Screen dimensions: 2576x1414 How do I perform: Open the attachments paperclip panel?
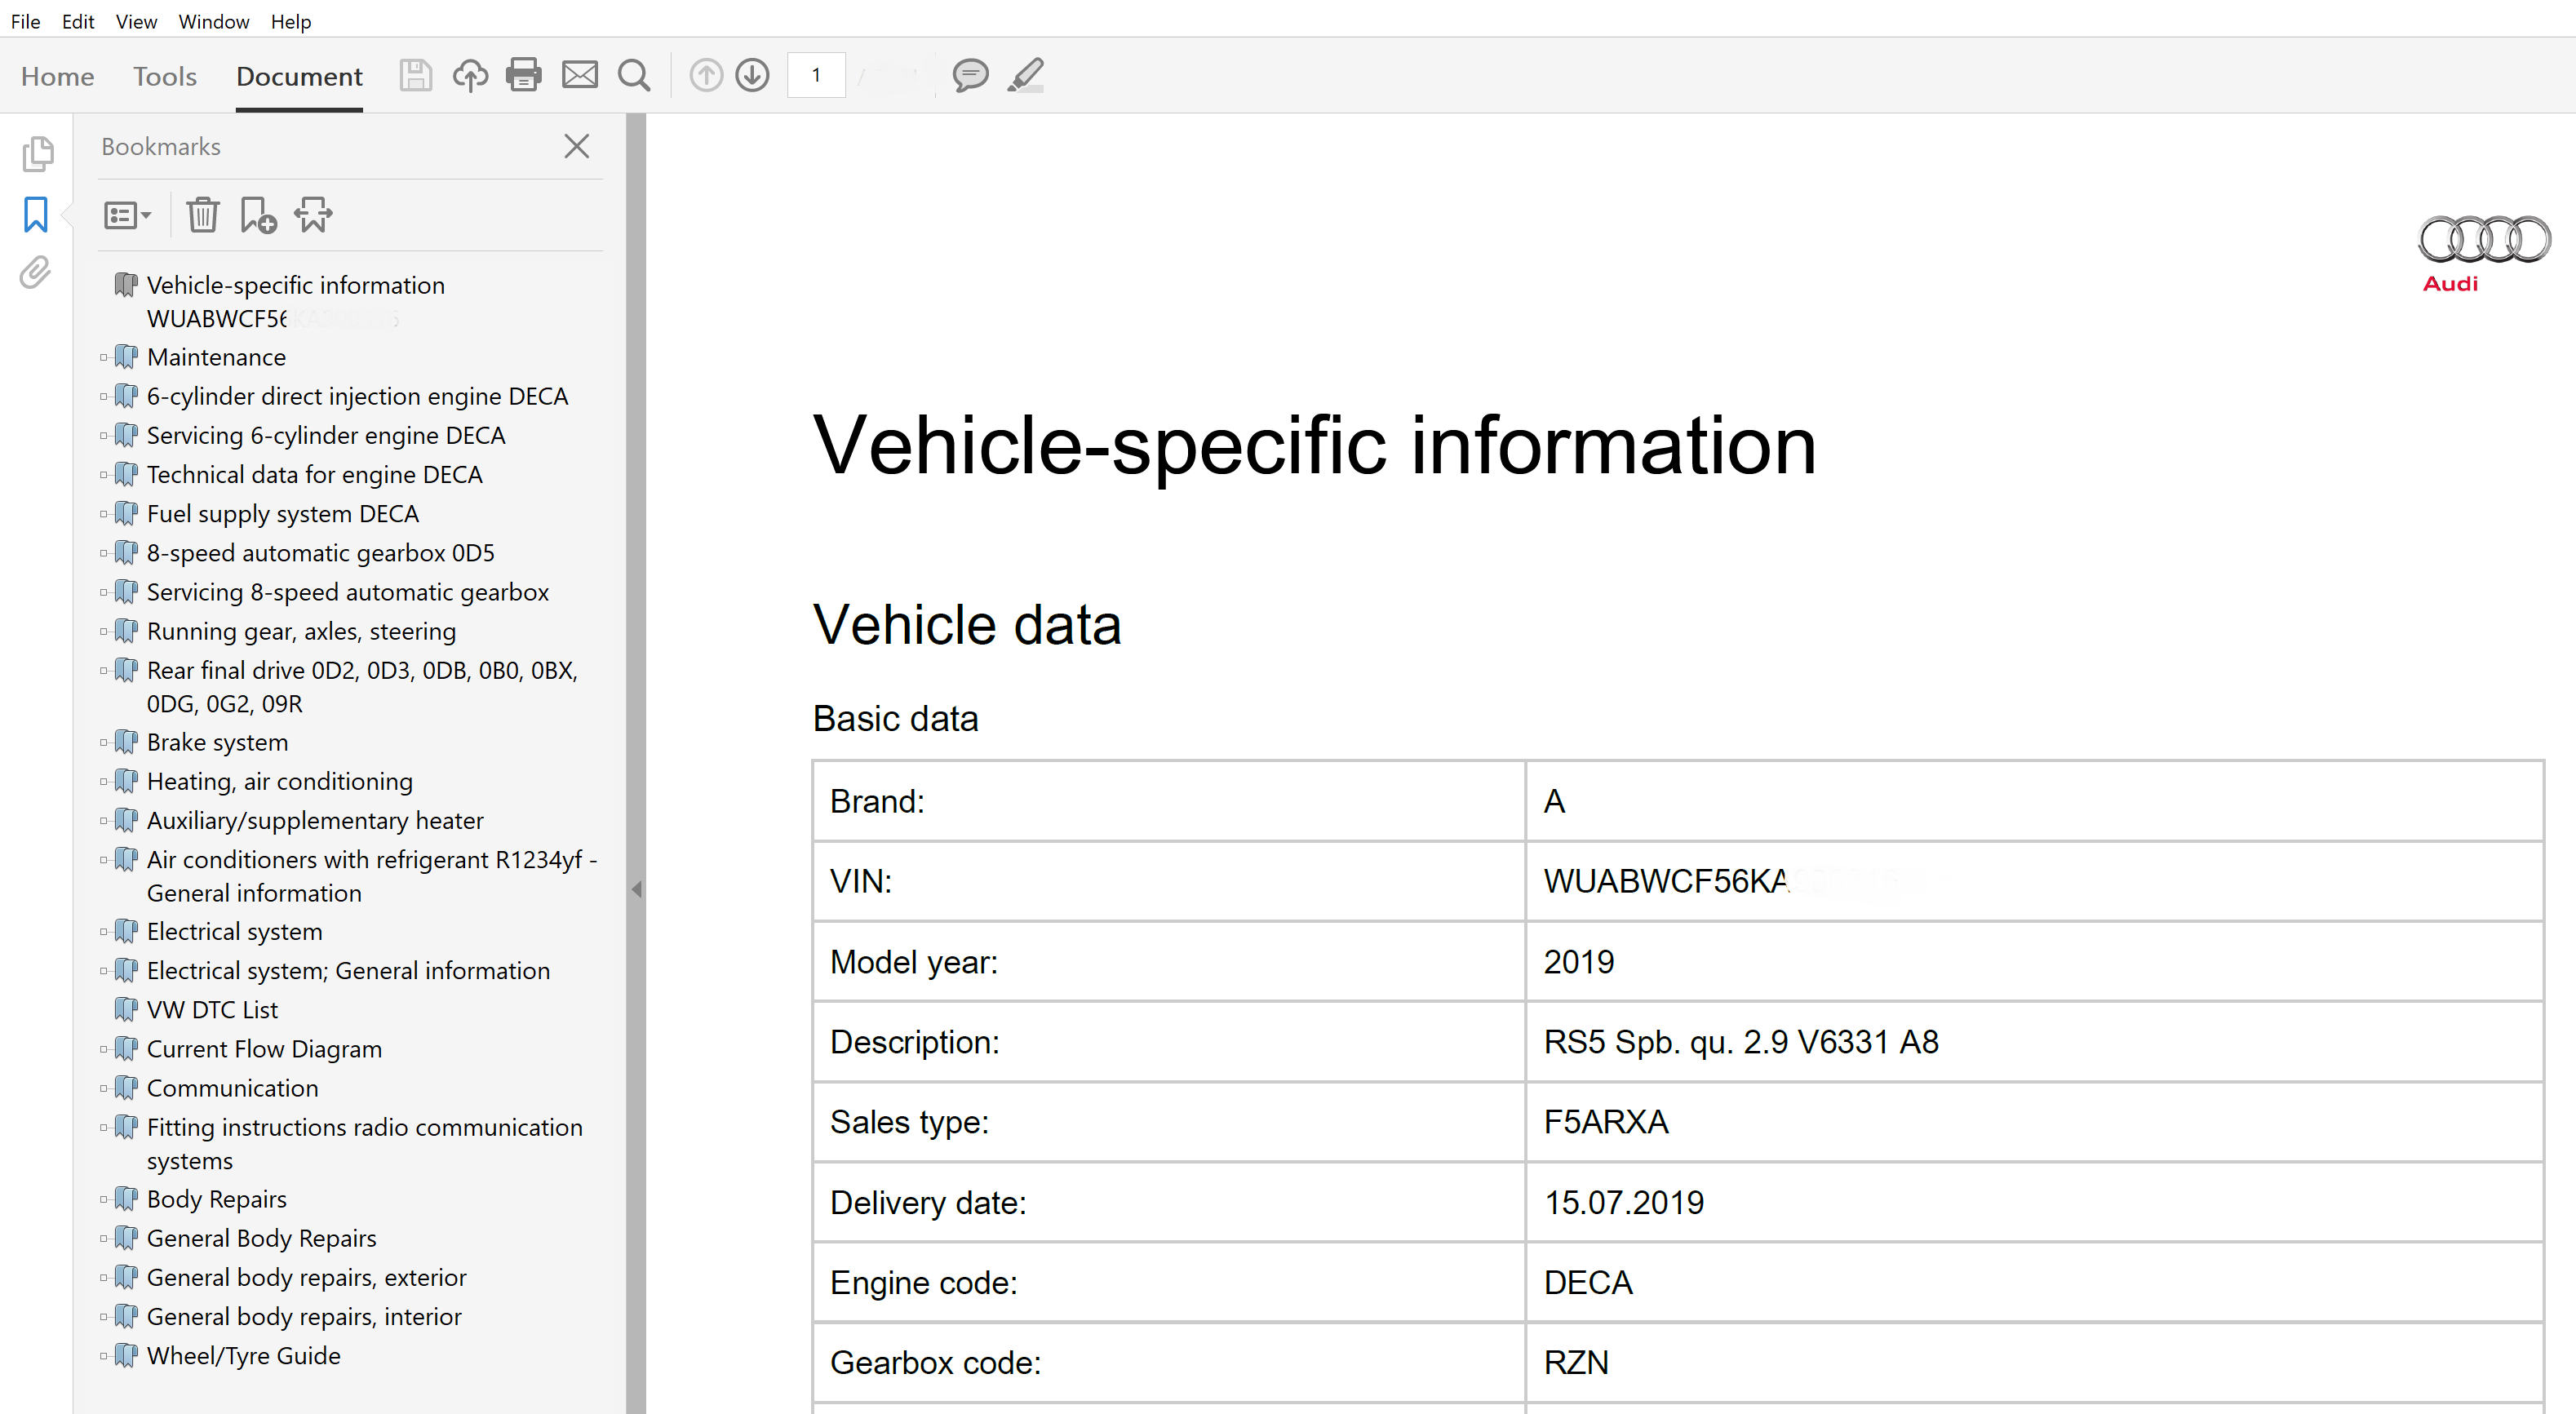36,272
